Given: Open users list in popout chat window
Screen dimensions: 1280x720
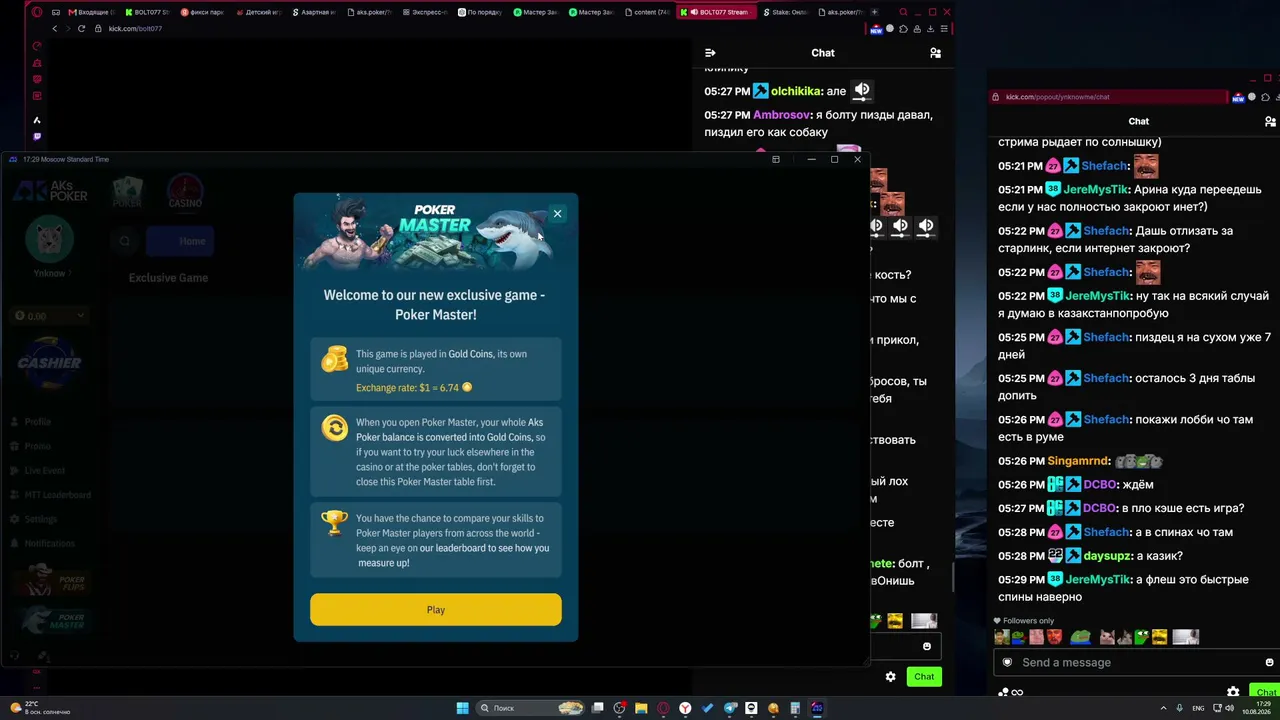Looking at the screenshot, I should pos(1270,121).
